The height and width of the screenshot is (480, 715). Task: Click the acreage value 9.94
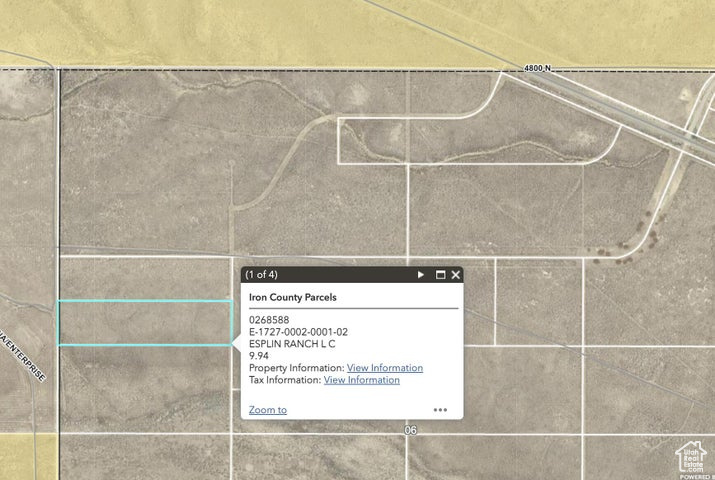[x=259, y=355]
